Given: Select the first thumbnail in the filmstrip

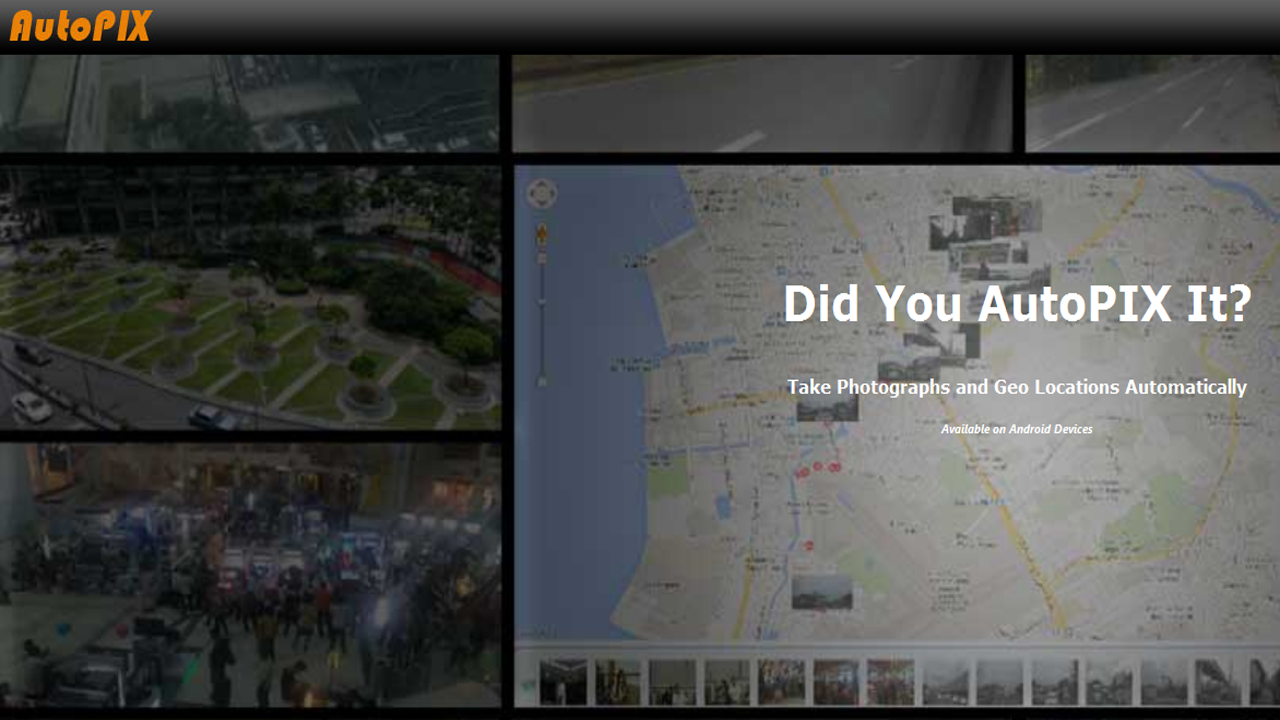Looking at the screenshot, I should pos(562,682).
